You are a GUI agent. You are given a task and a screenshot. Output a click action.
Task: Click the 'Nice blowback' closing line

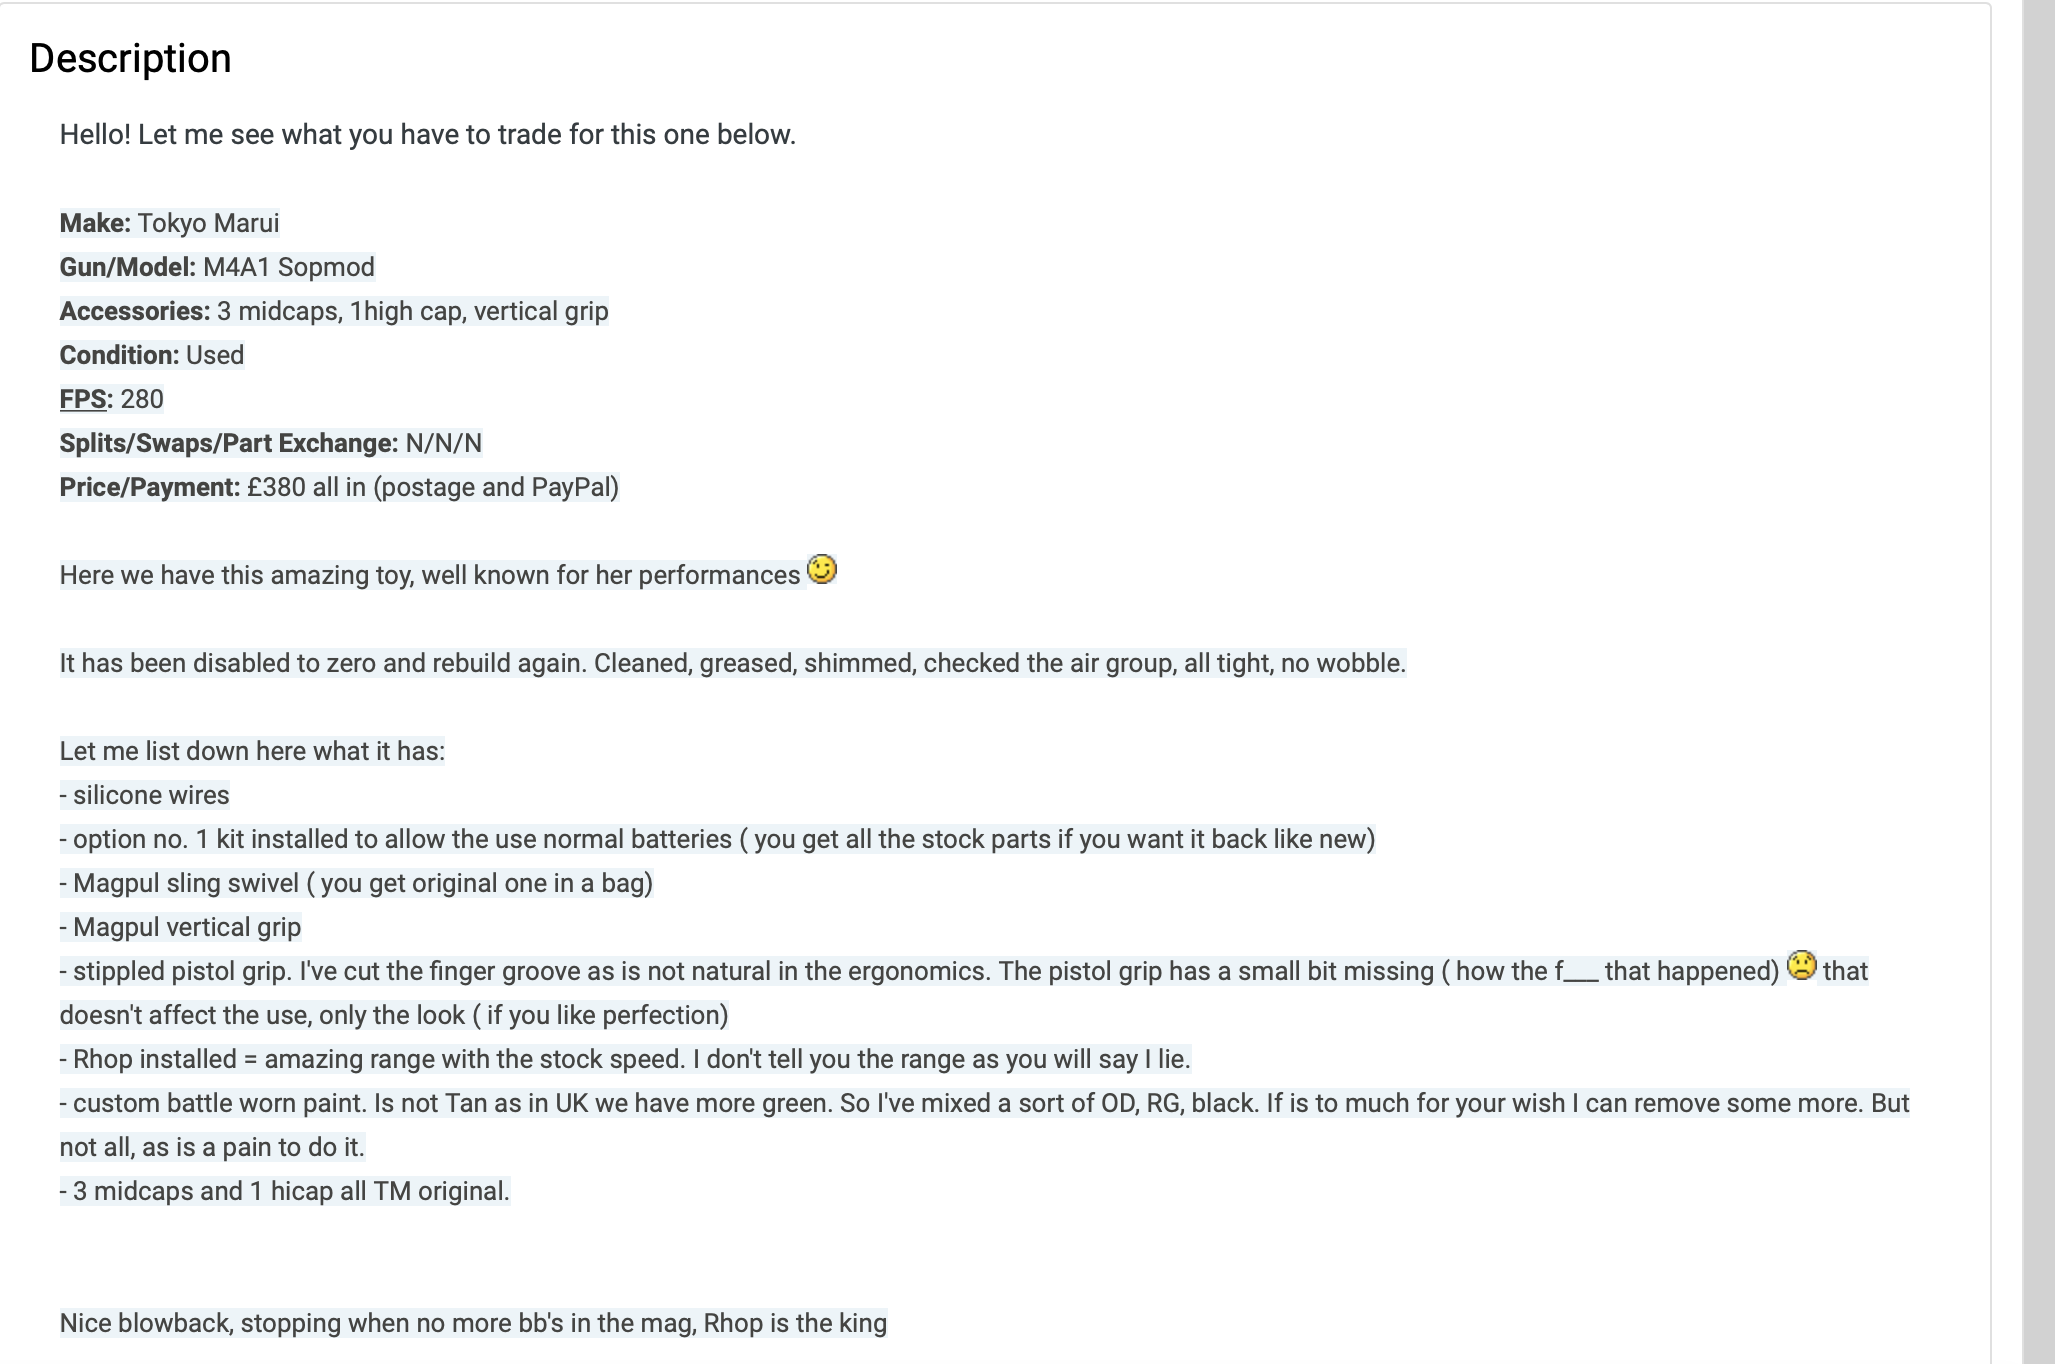coord(473,1323)
